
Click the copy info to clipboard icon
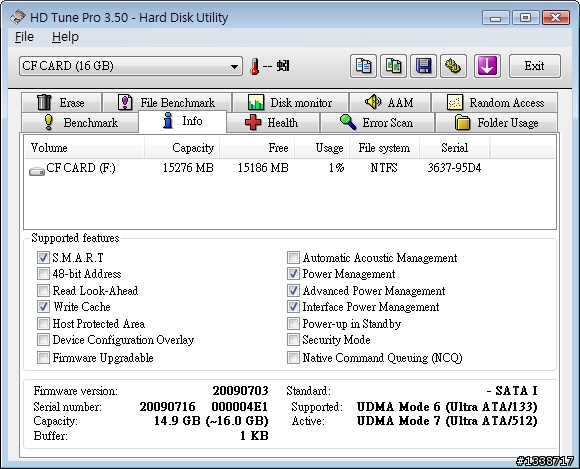[363, 66]
